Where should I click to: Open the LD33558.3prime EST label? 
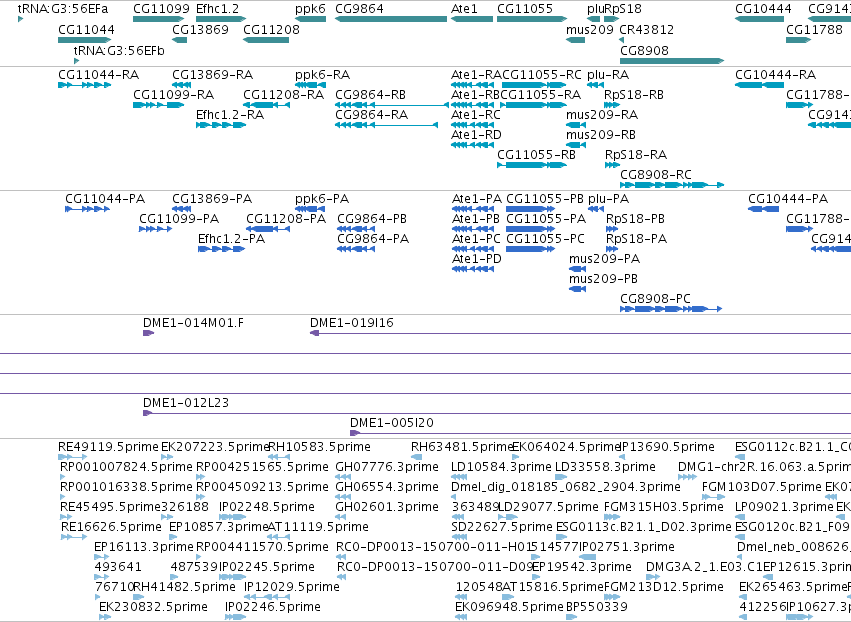coord(605,467)
